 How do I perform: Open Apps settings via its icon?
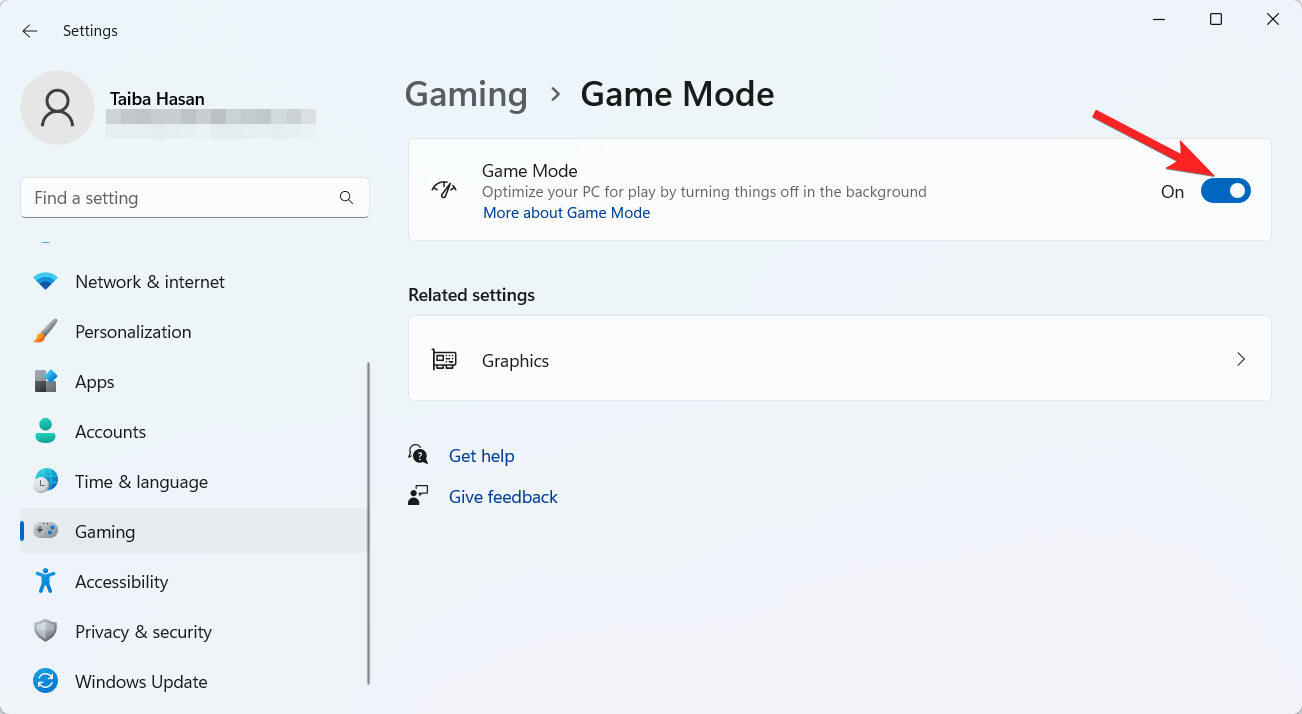click(x=46, y=381)
